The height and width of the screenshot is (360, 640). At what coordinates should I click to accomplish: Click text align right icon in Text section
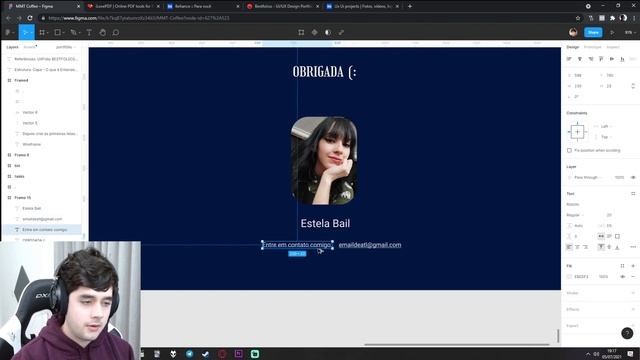(x=586, y=247)
